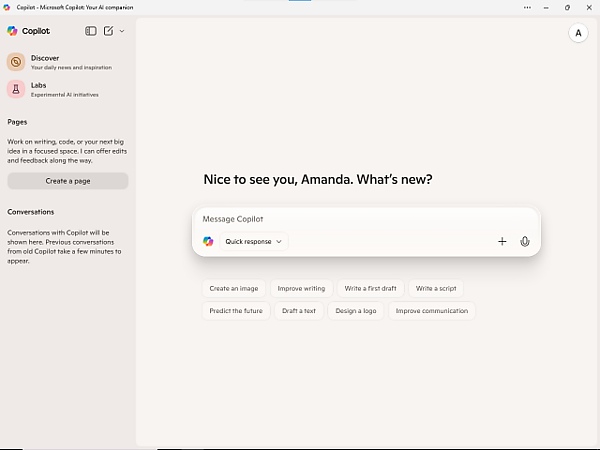Open the three-dot menu in title bar
Viewport: 600px width, 450px height.
pyautogui.click(x=527, y=7)
